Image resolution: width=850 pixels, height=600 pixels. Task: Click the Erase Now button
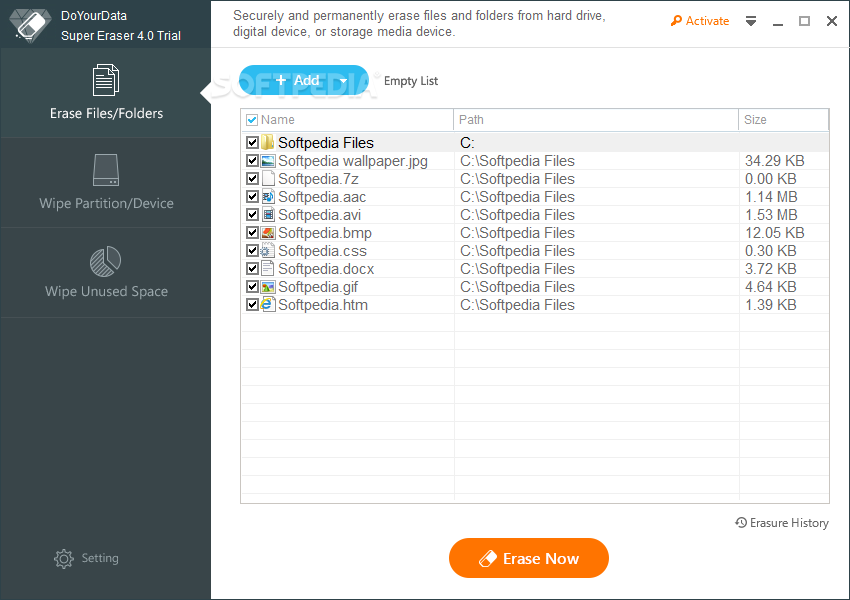coord(529,558)
